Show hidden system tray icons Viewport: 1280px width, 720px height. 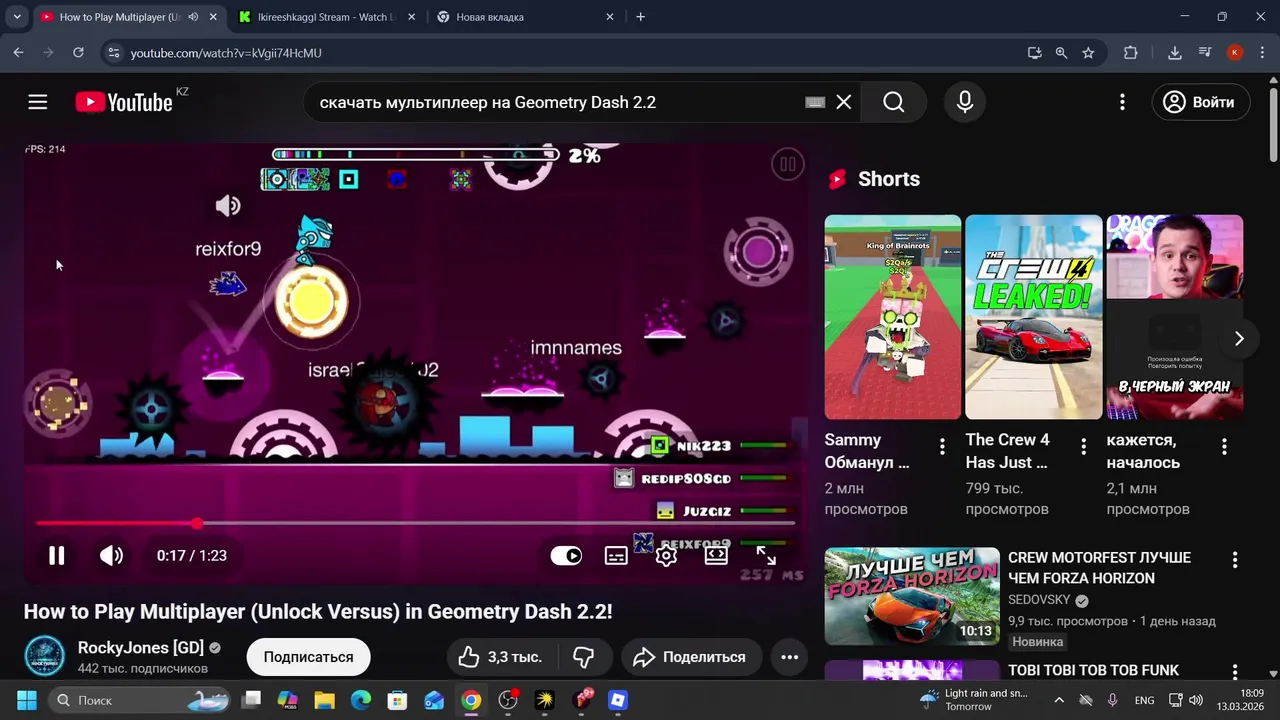coord(1059,700)
